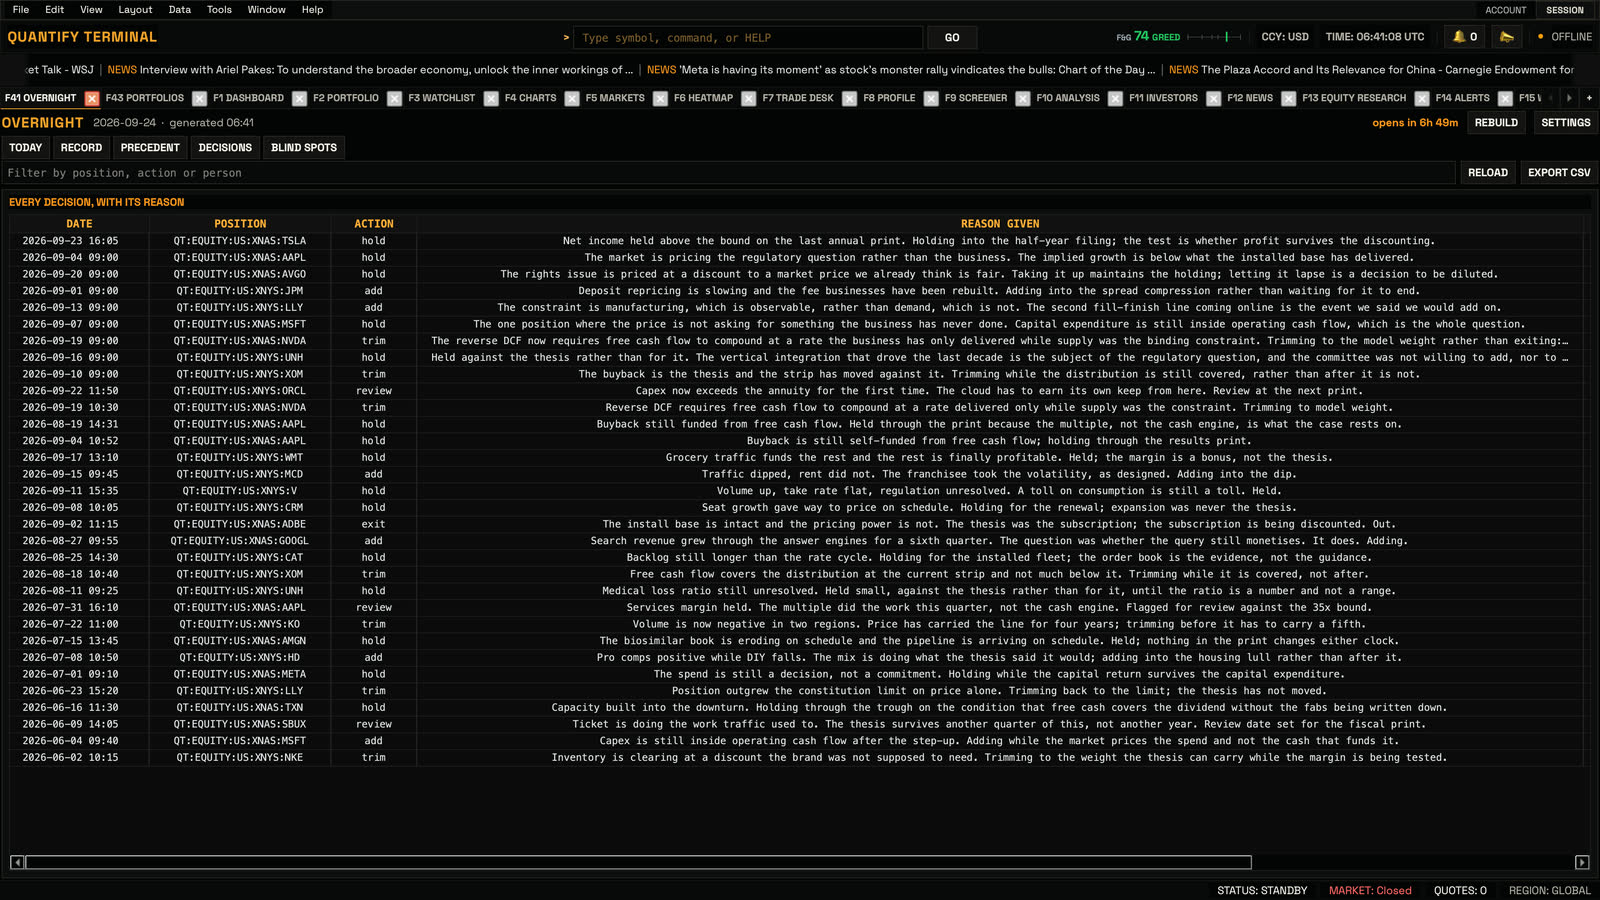Close the F9 Screener tab

[x=1023, y=98]
